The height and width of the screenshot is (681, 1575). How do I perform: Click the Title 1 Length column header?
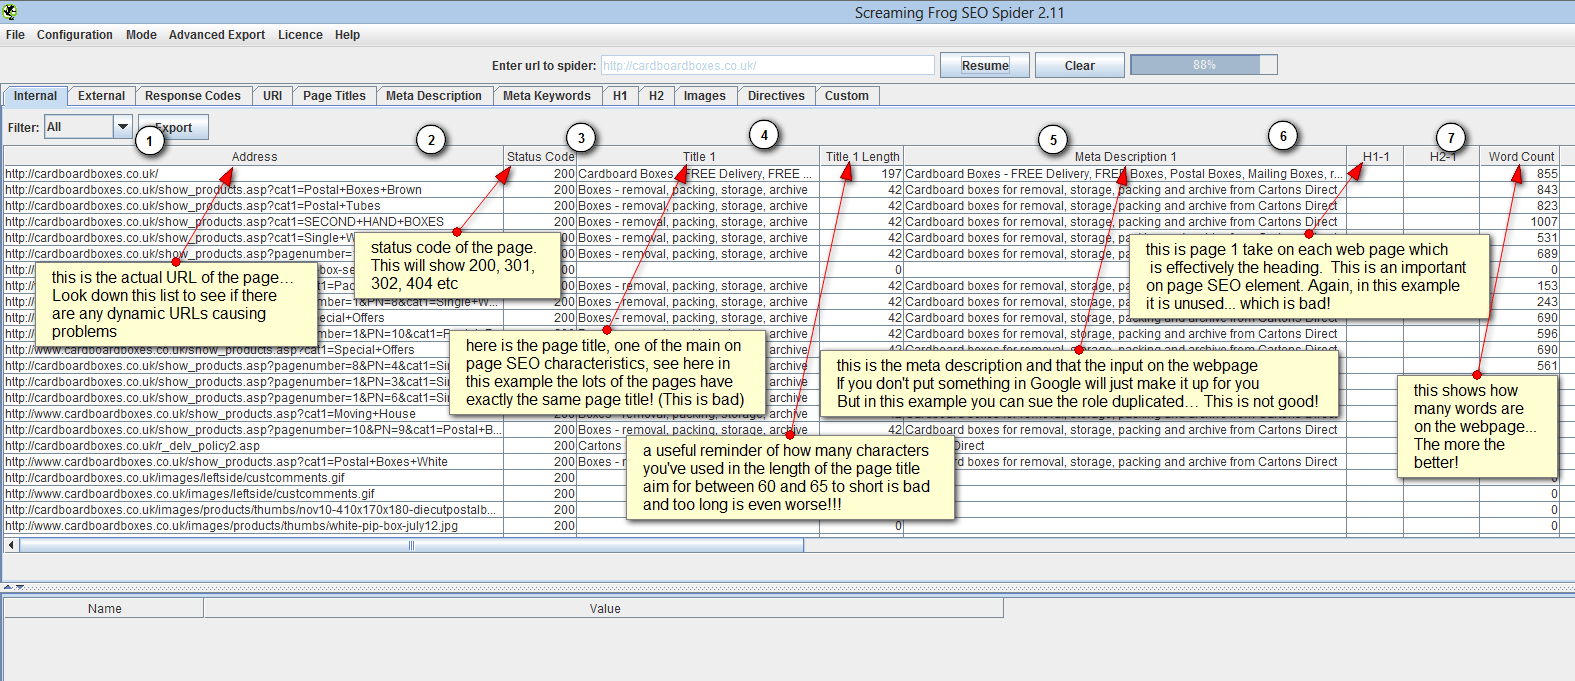tap(862, 157)
